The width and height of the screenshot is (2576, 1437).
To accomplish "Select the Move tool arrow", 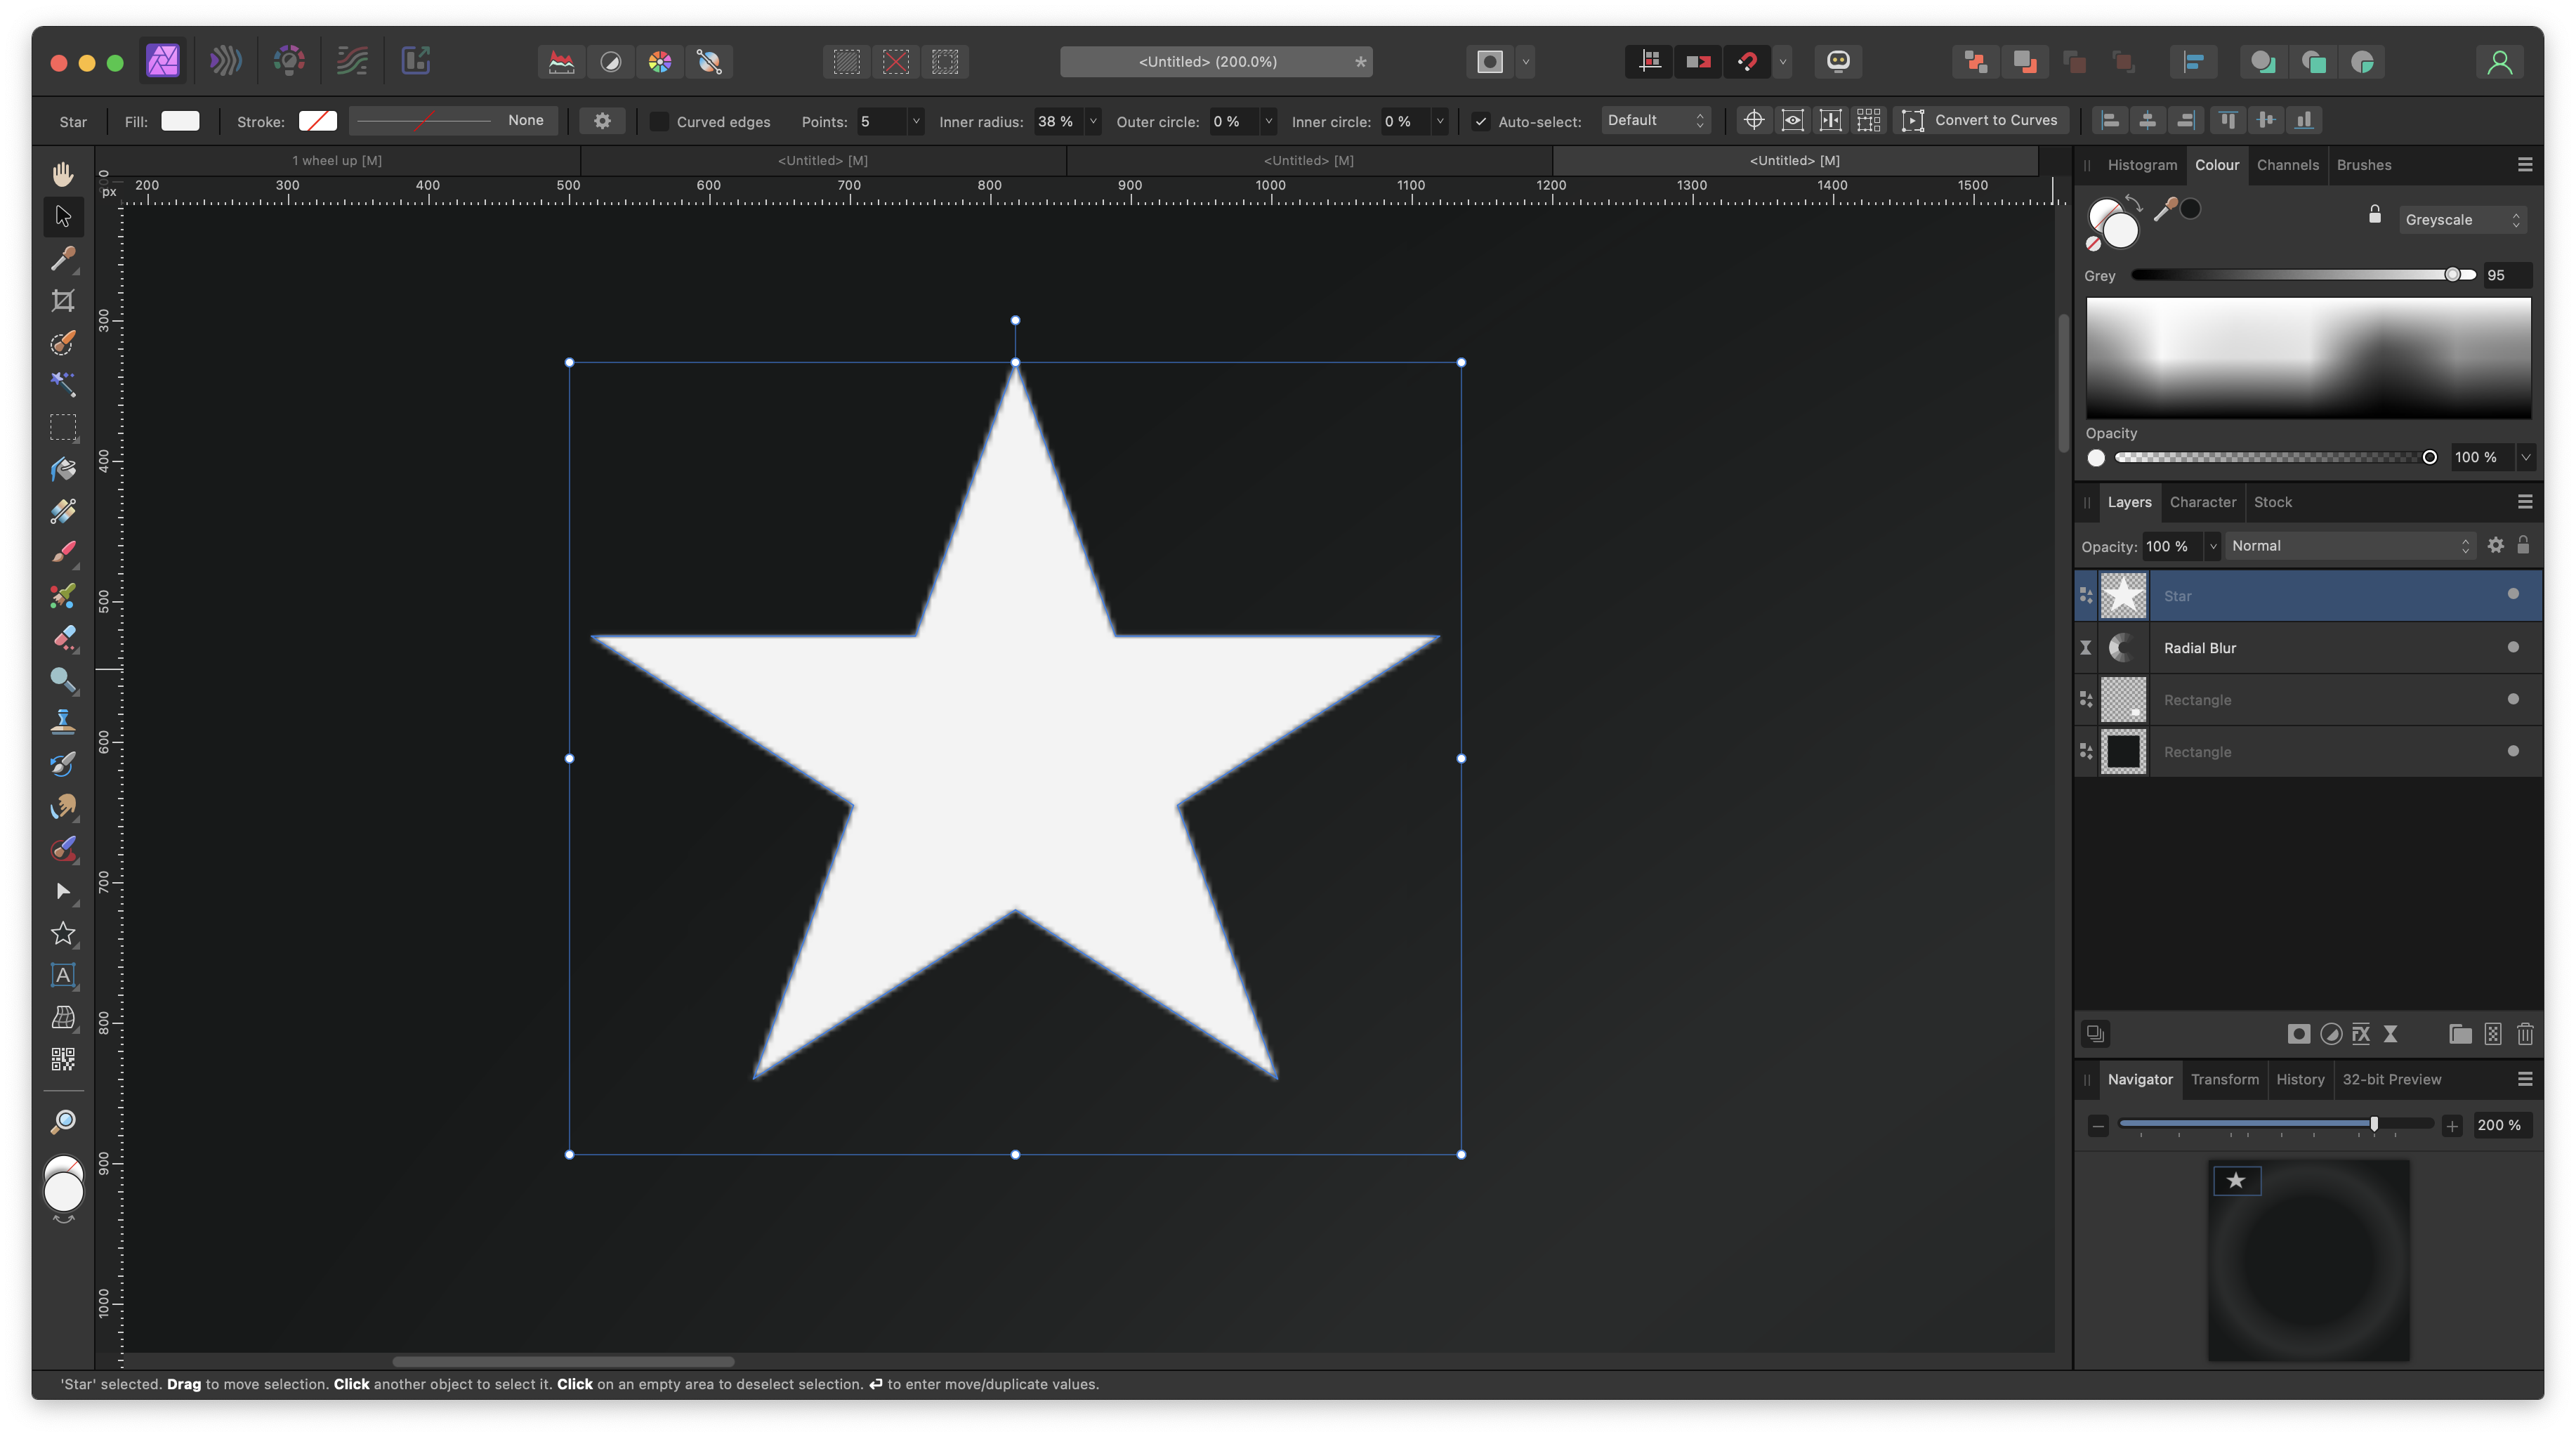I will [x=63, y=216].
